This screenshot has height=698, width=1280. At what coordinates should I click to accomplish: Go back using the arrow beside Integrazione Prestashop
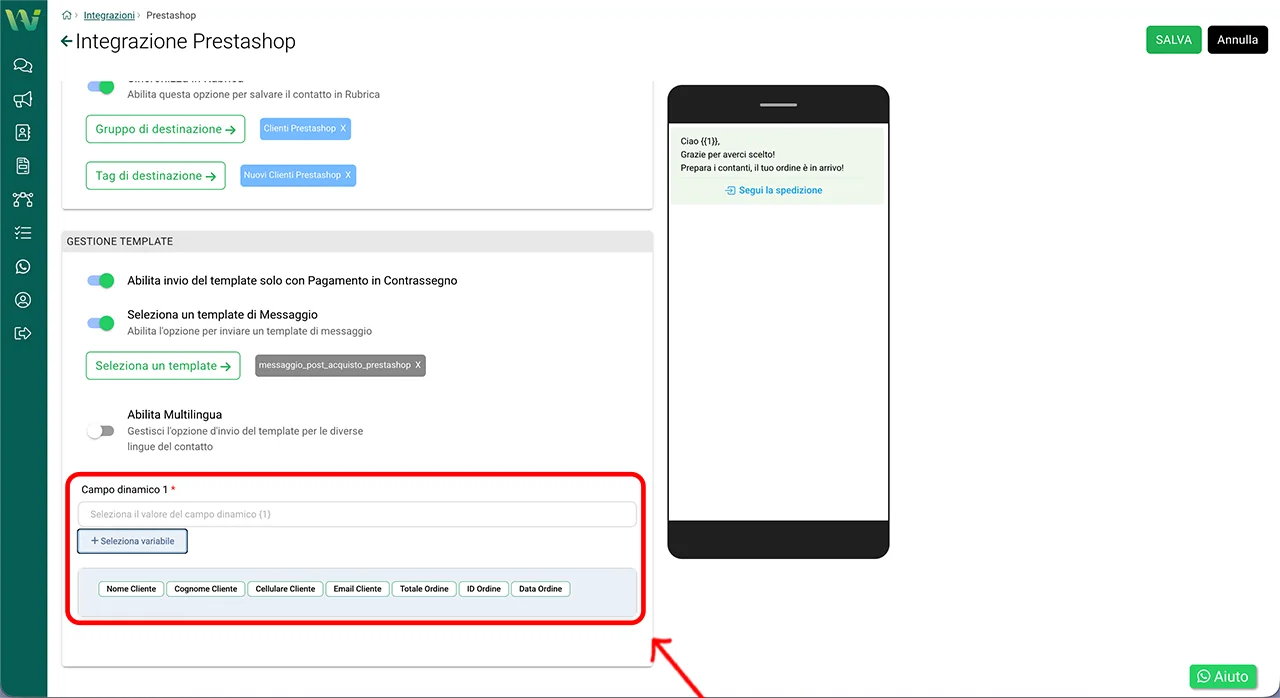coord(67,41)
